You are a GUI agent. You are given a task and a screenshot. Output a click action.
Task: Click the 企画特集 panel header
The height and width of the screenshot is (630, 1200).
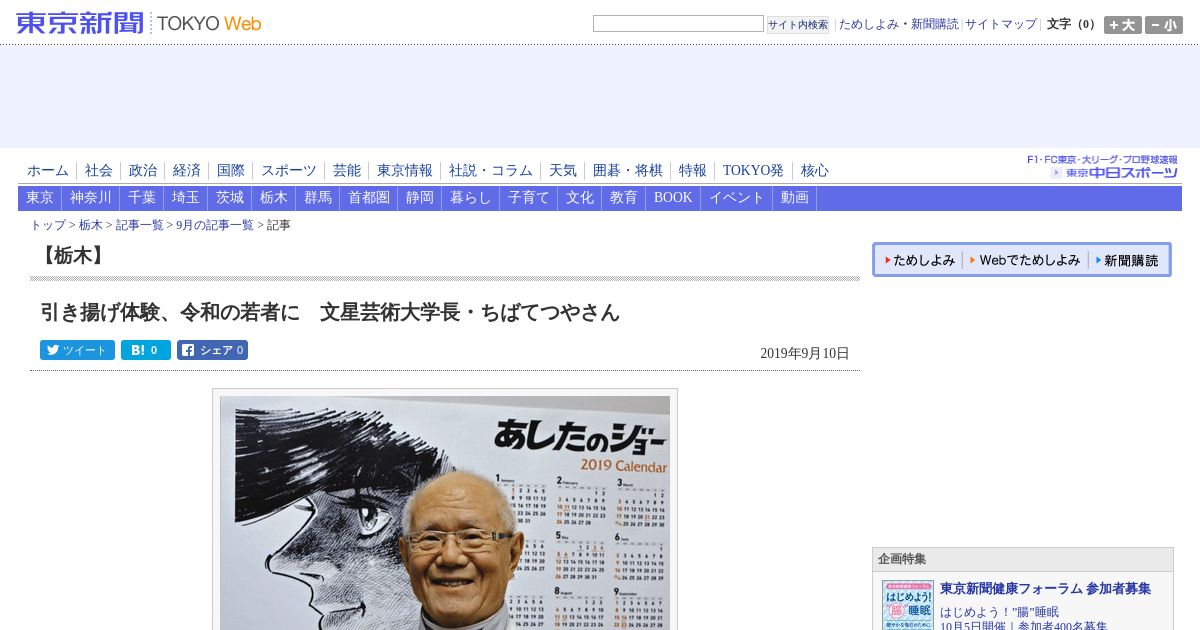pos(1023,559)
